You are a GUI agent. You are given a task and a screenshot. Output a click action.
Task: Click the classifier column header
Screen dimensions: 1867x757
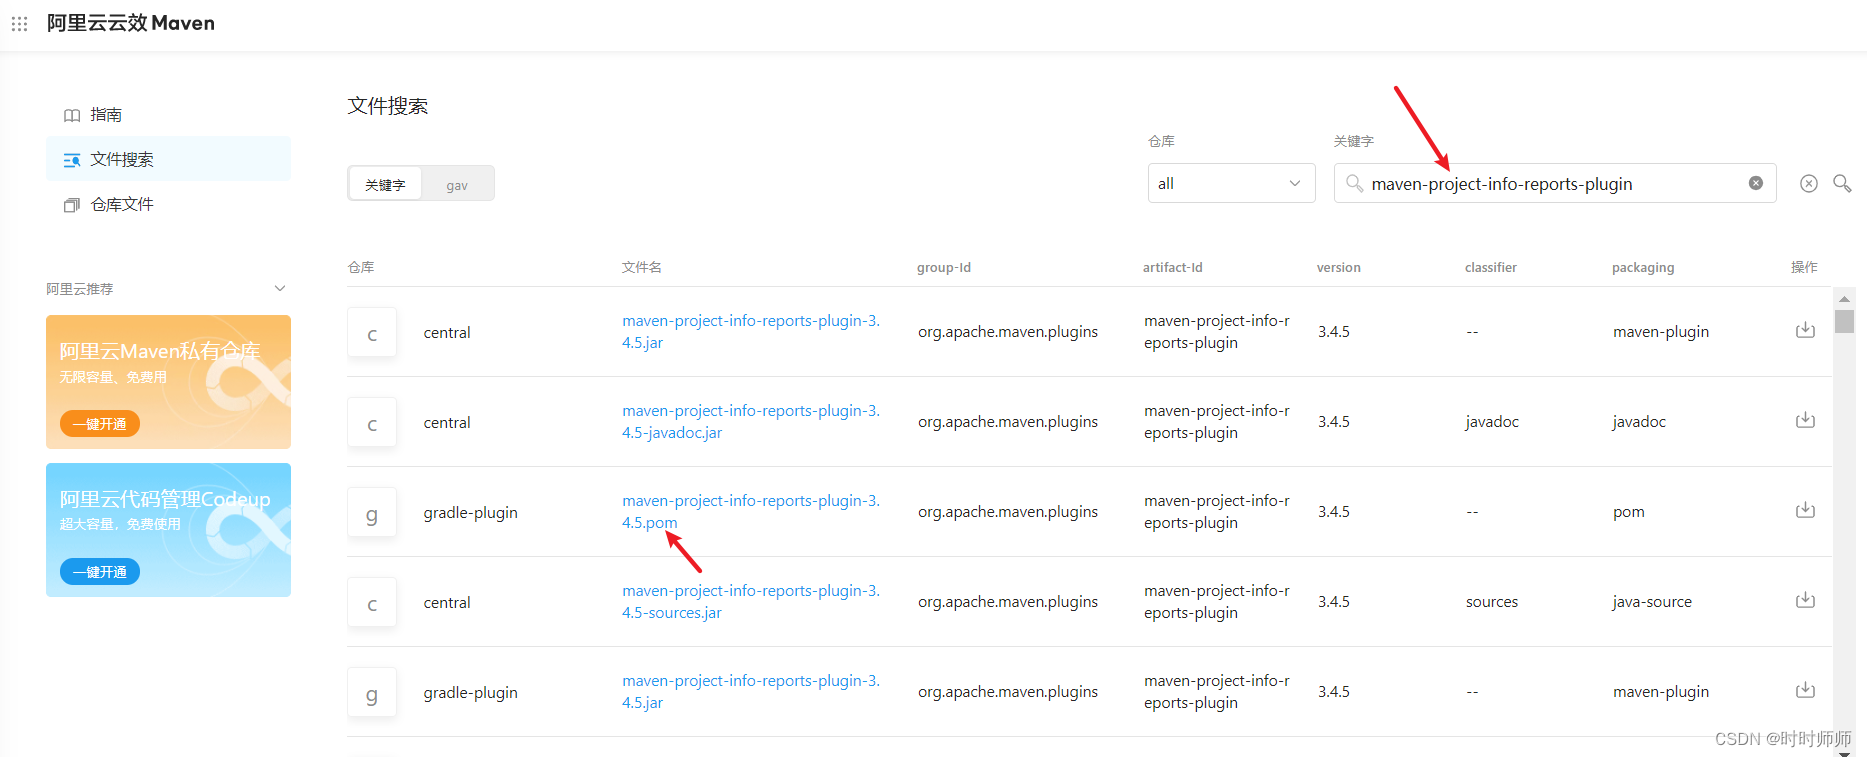click(x=1491, y=267)
